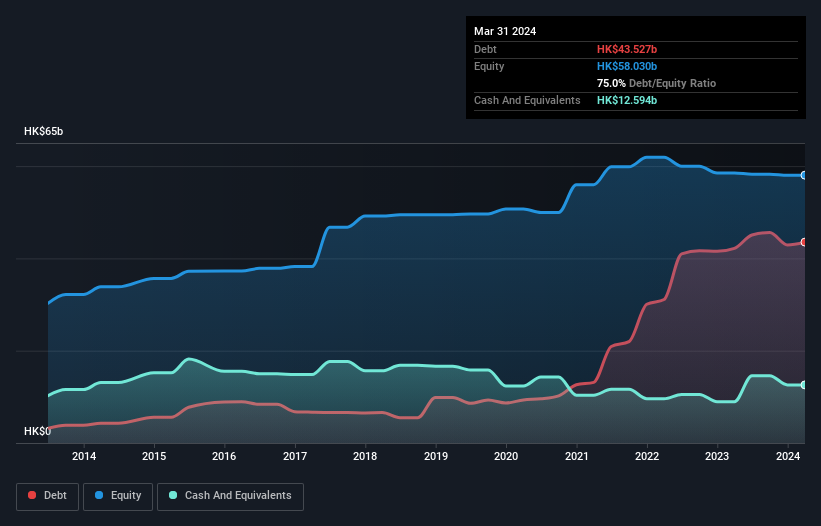The width and height of the screenshot is (821, 526).
Task: Select the red Debt endpoint marker
Action: coord(804,242)
